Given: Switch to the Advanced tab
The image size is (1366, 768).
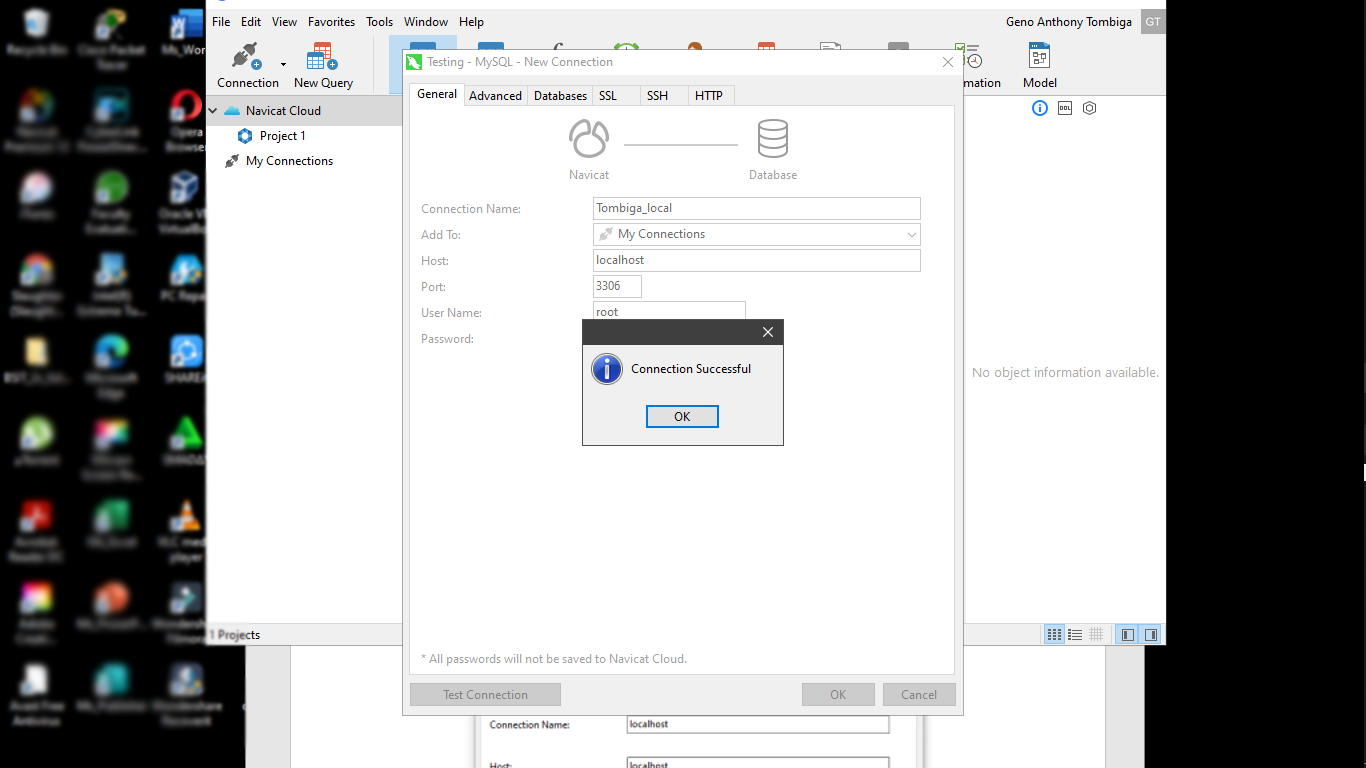Looking at the screenshot, I should pos(495,96).
